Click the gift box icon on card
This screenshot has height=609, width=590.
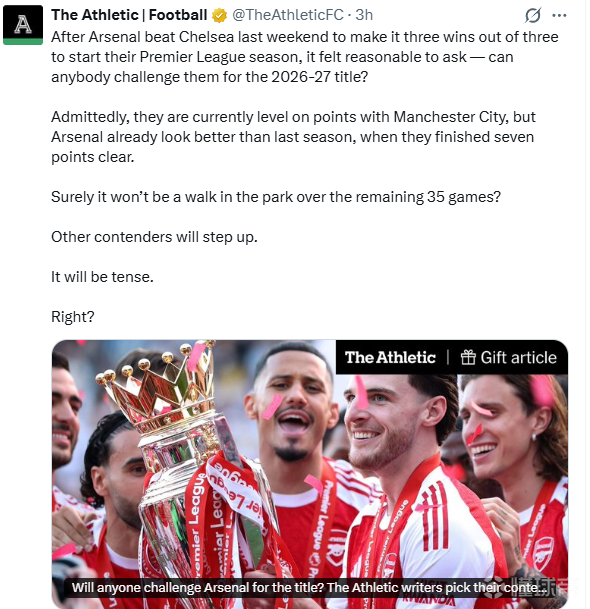pos(468,357)
